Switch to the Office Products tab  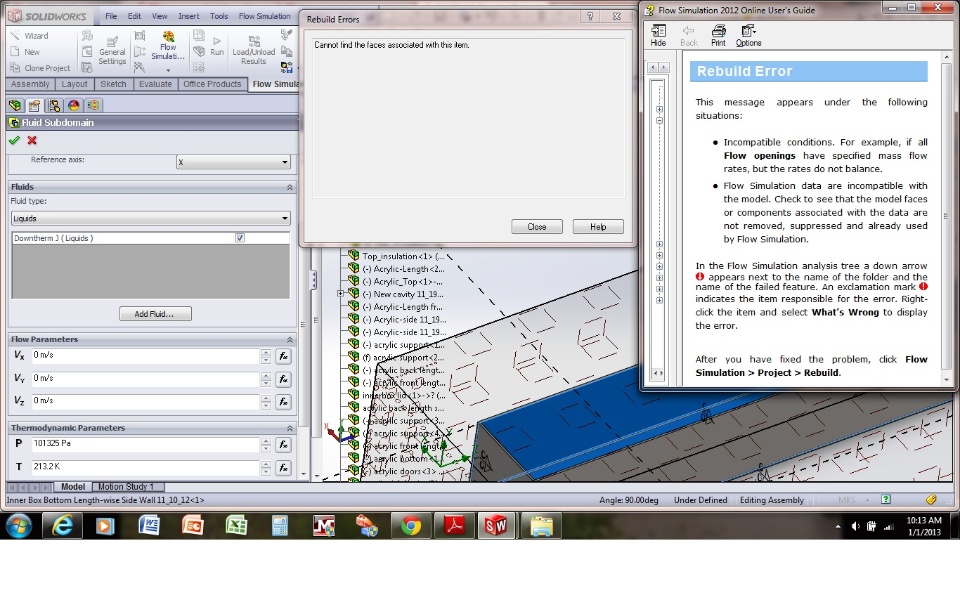pyautogui.click(x=212, y=84)
